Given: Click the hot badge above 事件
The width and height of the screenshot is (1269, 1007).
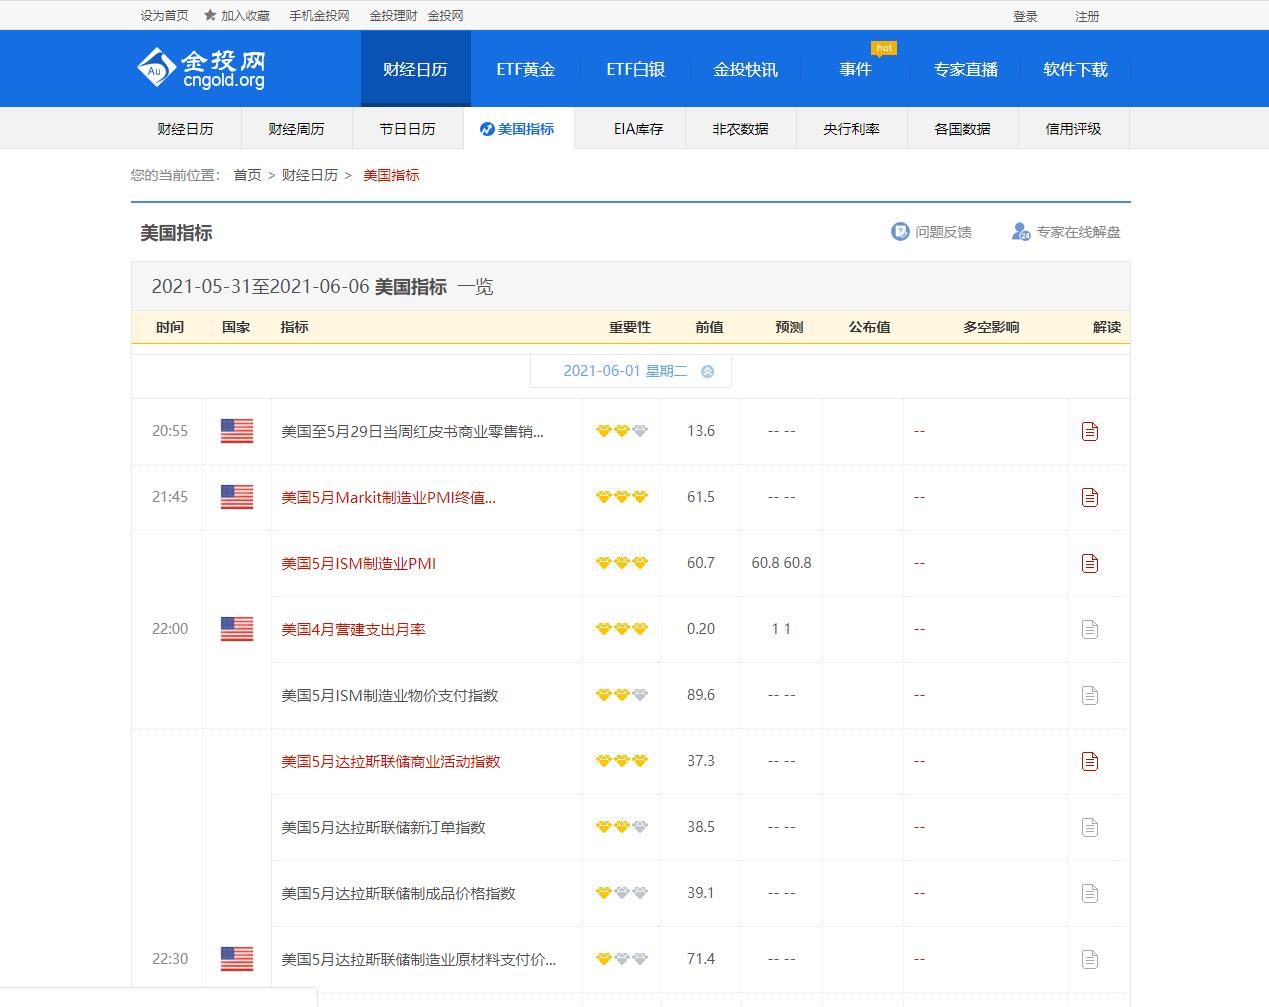Looking at the screenshot, I should click(883, 47).
